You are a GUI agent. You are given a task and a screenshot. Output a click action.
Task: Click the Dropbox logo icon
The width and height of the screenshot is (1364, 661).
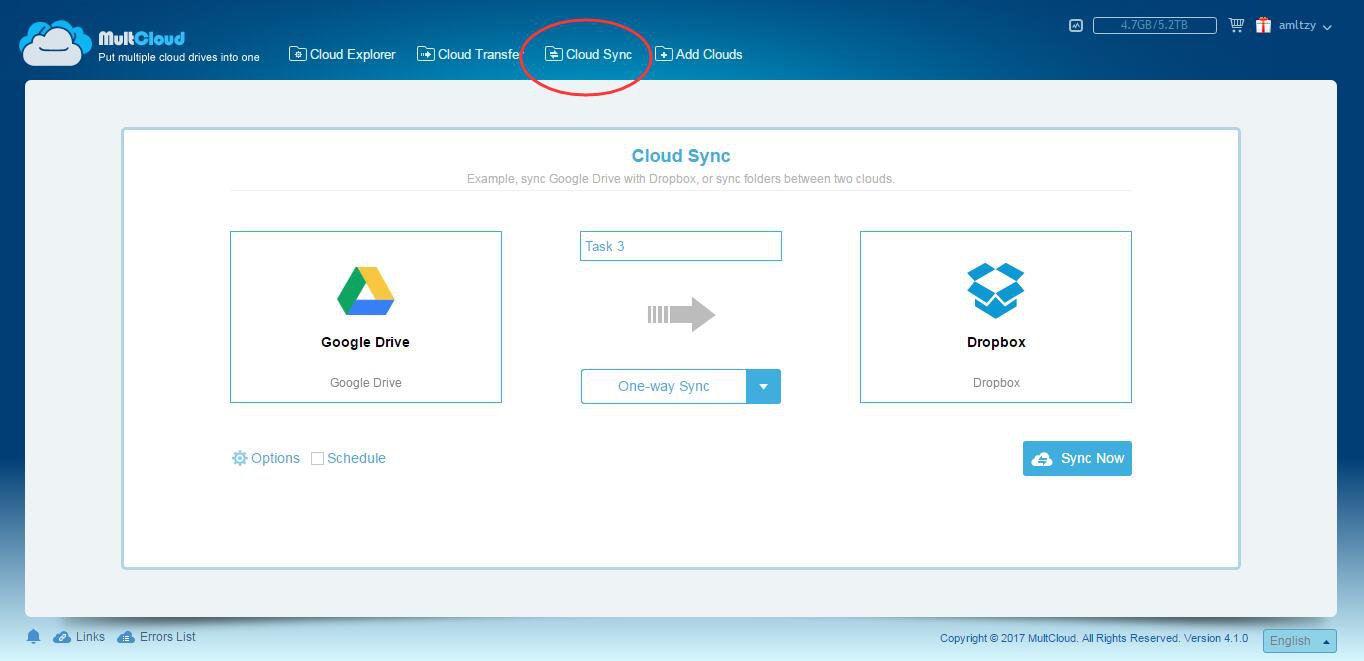coord(996,290)
